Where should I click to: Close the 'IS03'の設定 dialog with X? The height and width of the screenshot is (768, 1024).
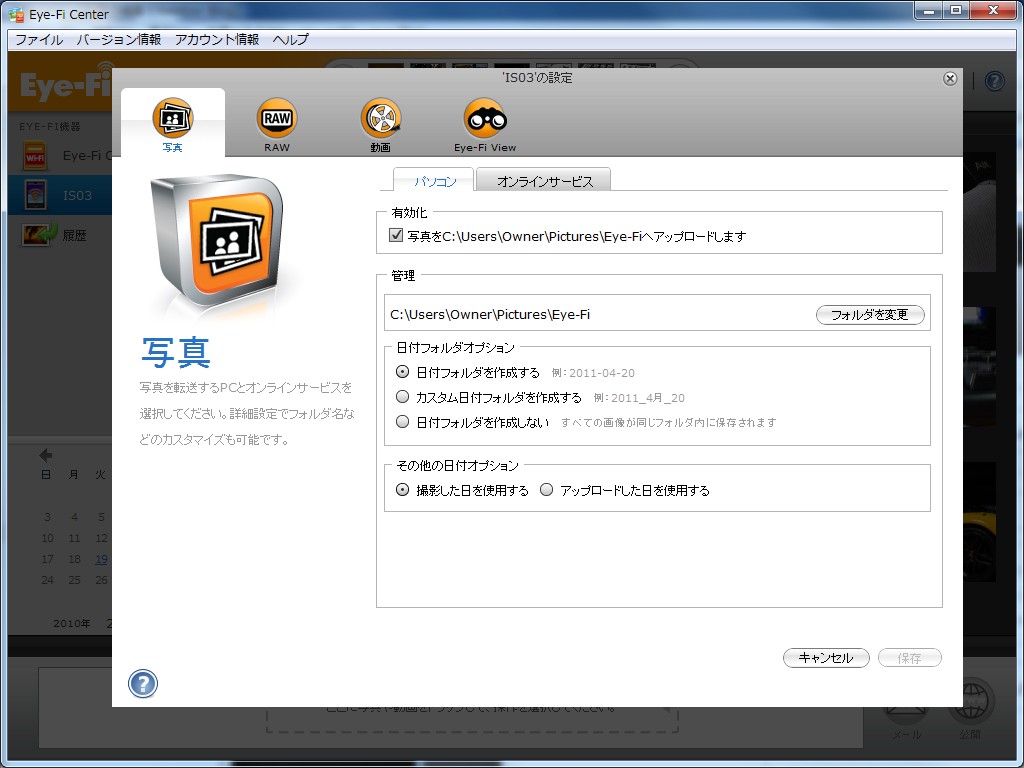pos(950,78)
